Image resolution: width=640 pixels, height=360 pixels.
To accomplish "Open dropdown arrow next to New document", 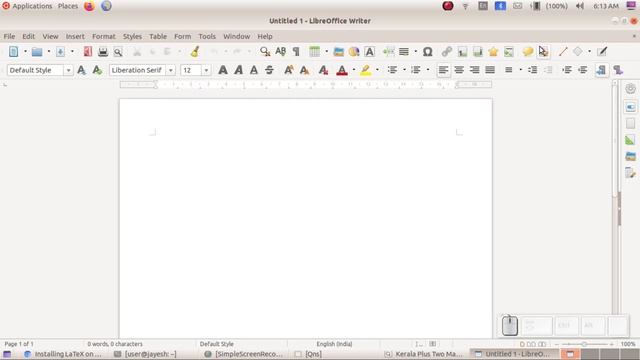I will [25, 51].
